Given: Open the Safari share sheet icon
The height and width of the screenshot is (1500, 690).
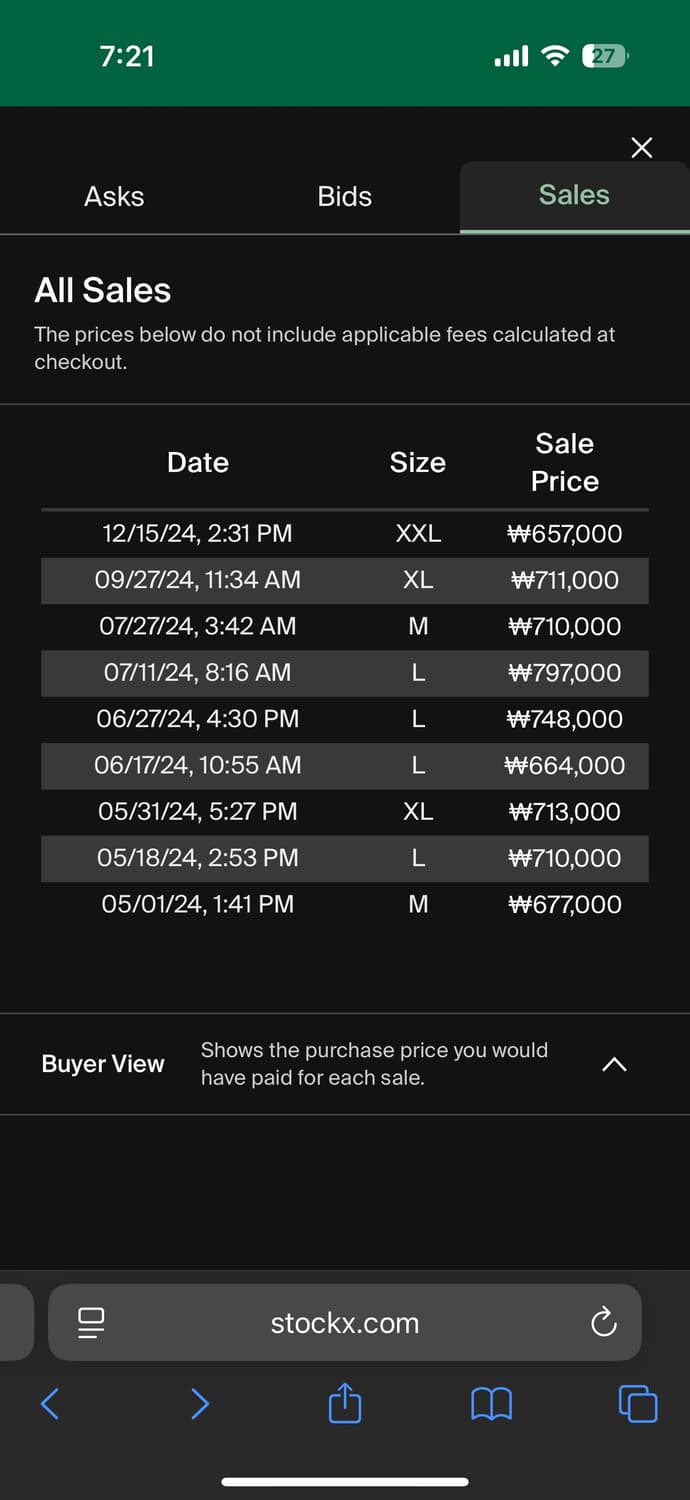Looking at the screenshot, I should tap(345, 1402).
